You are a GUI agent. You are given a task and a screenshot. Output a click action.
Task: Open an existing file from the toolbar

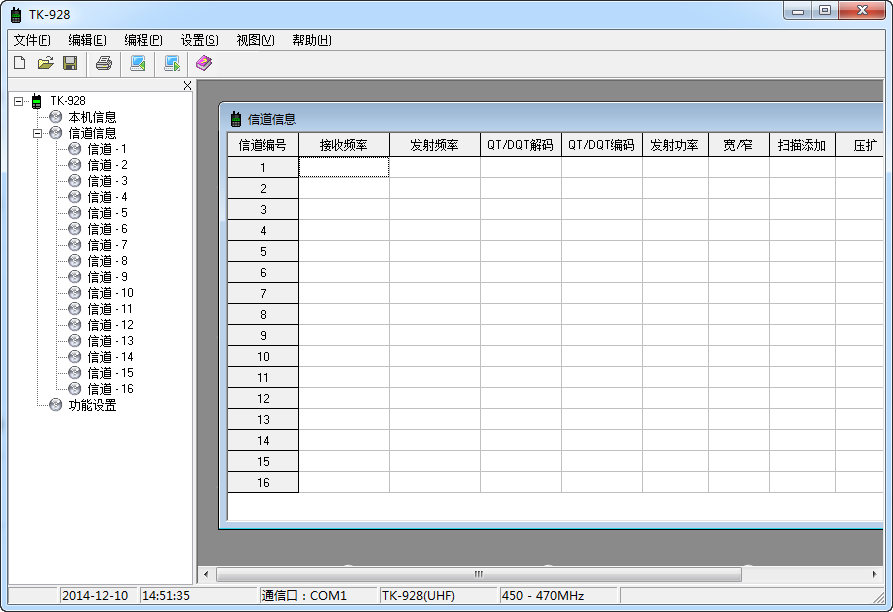pos(45,63)
